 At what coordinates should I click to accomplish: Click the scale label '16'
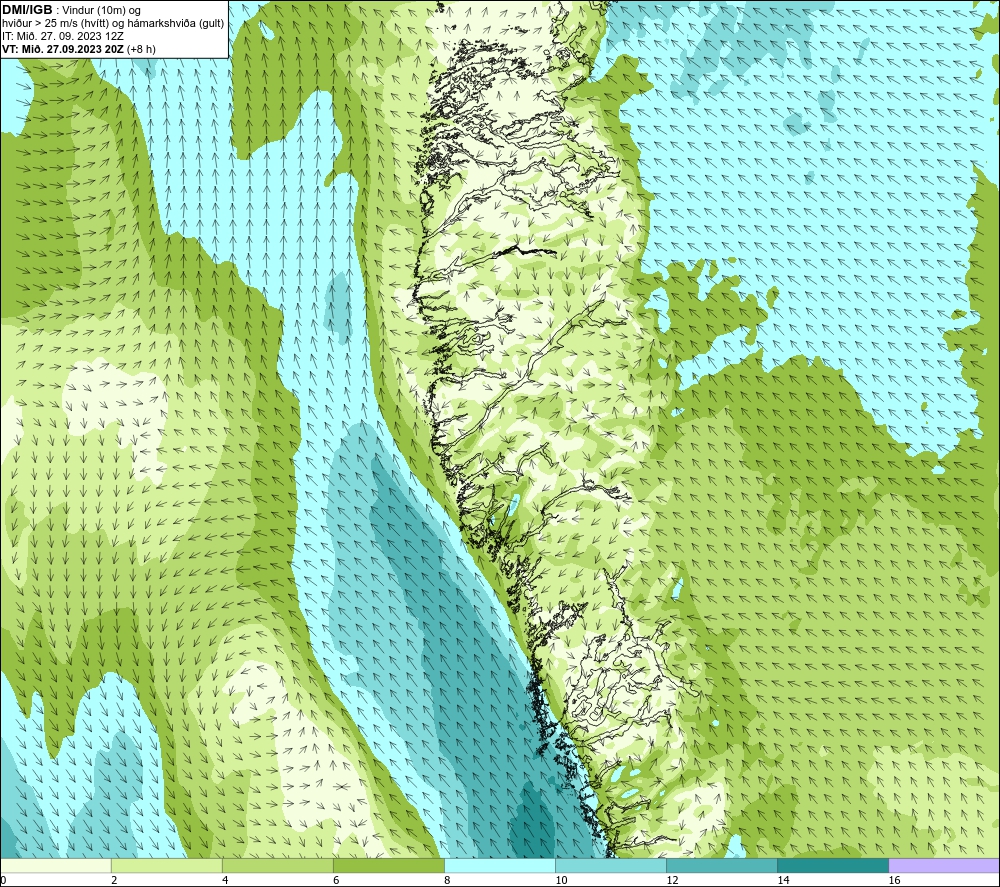(x=894, y=880)
